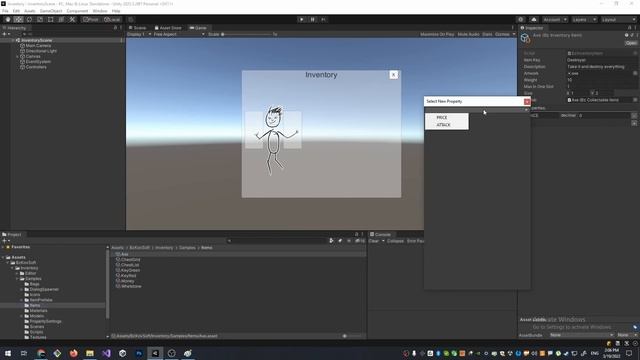The image size is (640, 360).
Task: Toggle Stats overlay in Game view
Action: 487,34
